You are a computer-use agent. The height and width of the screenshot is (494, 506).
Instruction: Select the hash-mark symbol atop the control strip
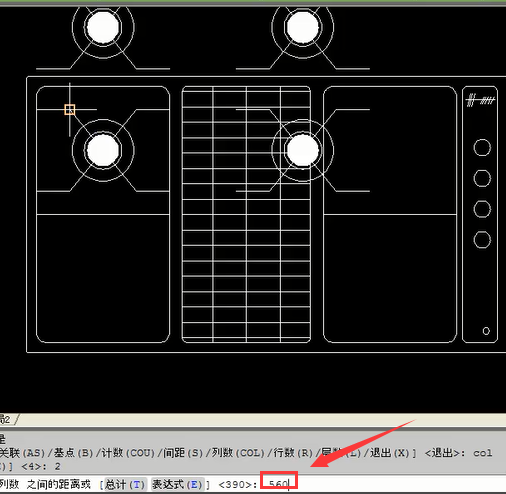(x=480, y=100)
